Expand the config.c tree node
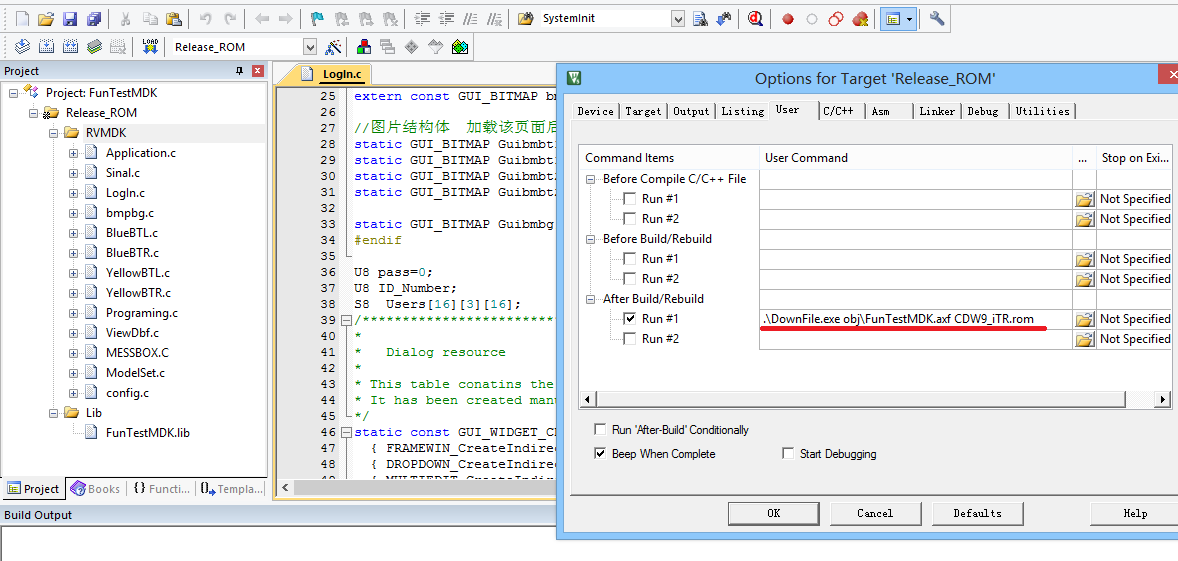The height and width of the screenshot is (561, 1178). click(74, 393)
